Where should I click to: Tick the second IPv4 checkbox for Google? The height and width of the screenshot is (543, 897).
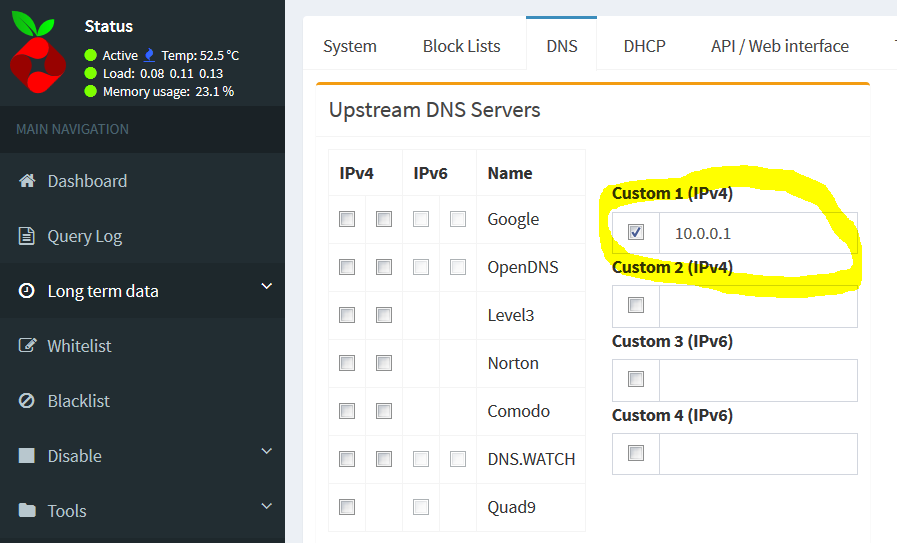[x=384, y=219]
